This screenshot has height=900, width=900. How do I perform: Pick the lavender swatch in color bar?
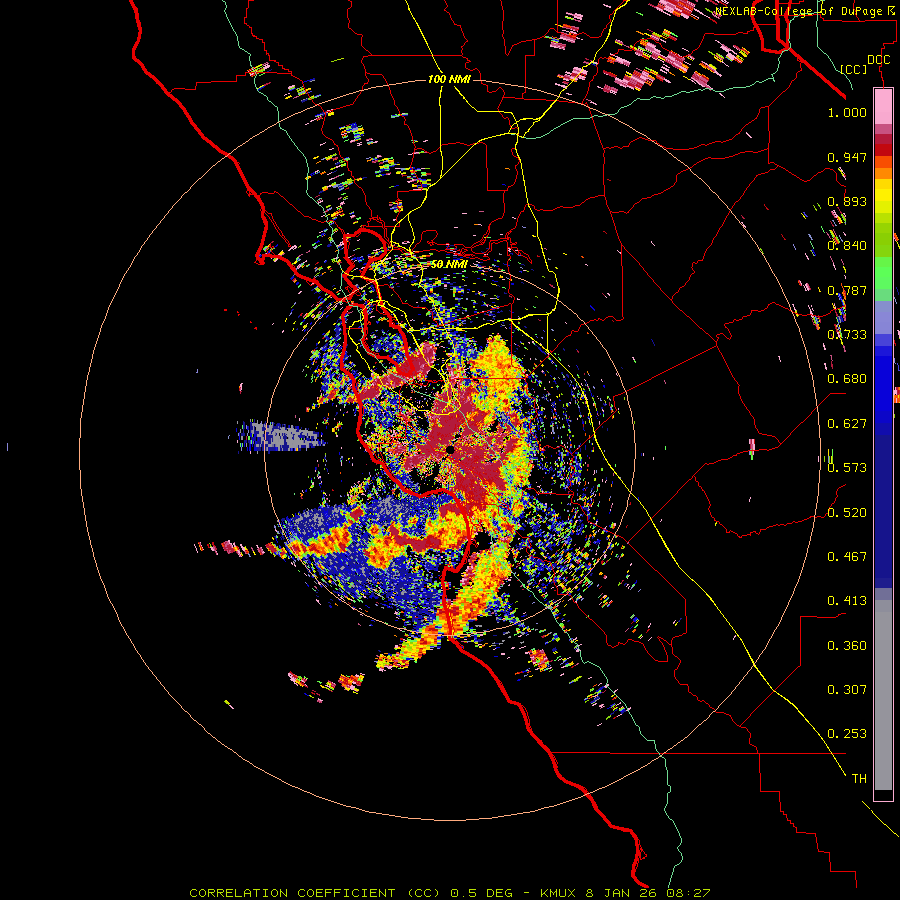pyautogui.click(x=883, y=317)
